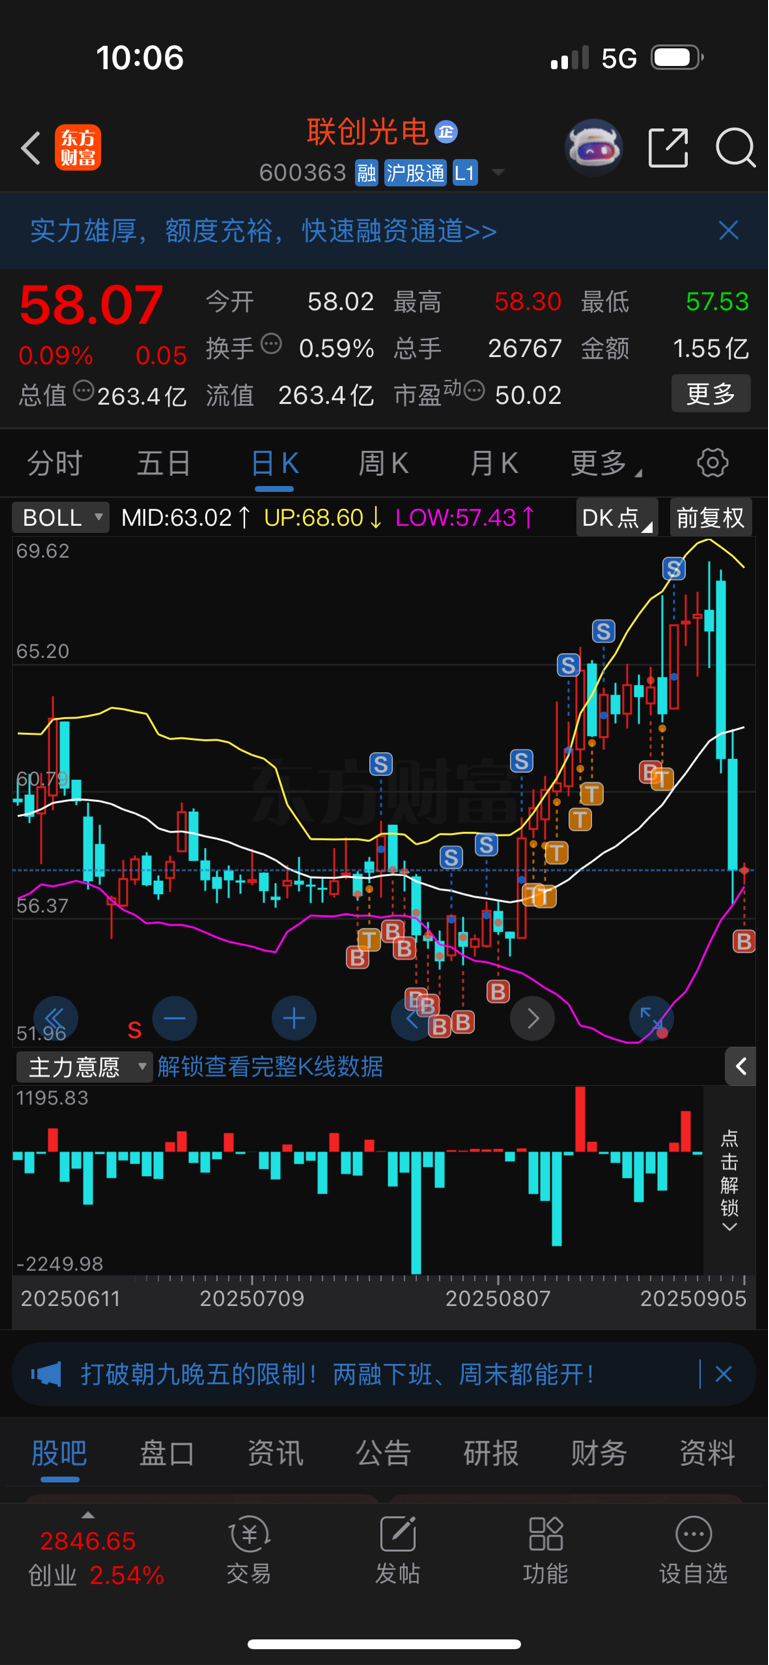Open the 资讯 tab
This screenshot has width=769, height=1665.
(275, 1453)
